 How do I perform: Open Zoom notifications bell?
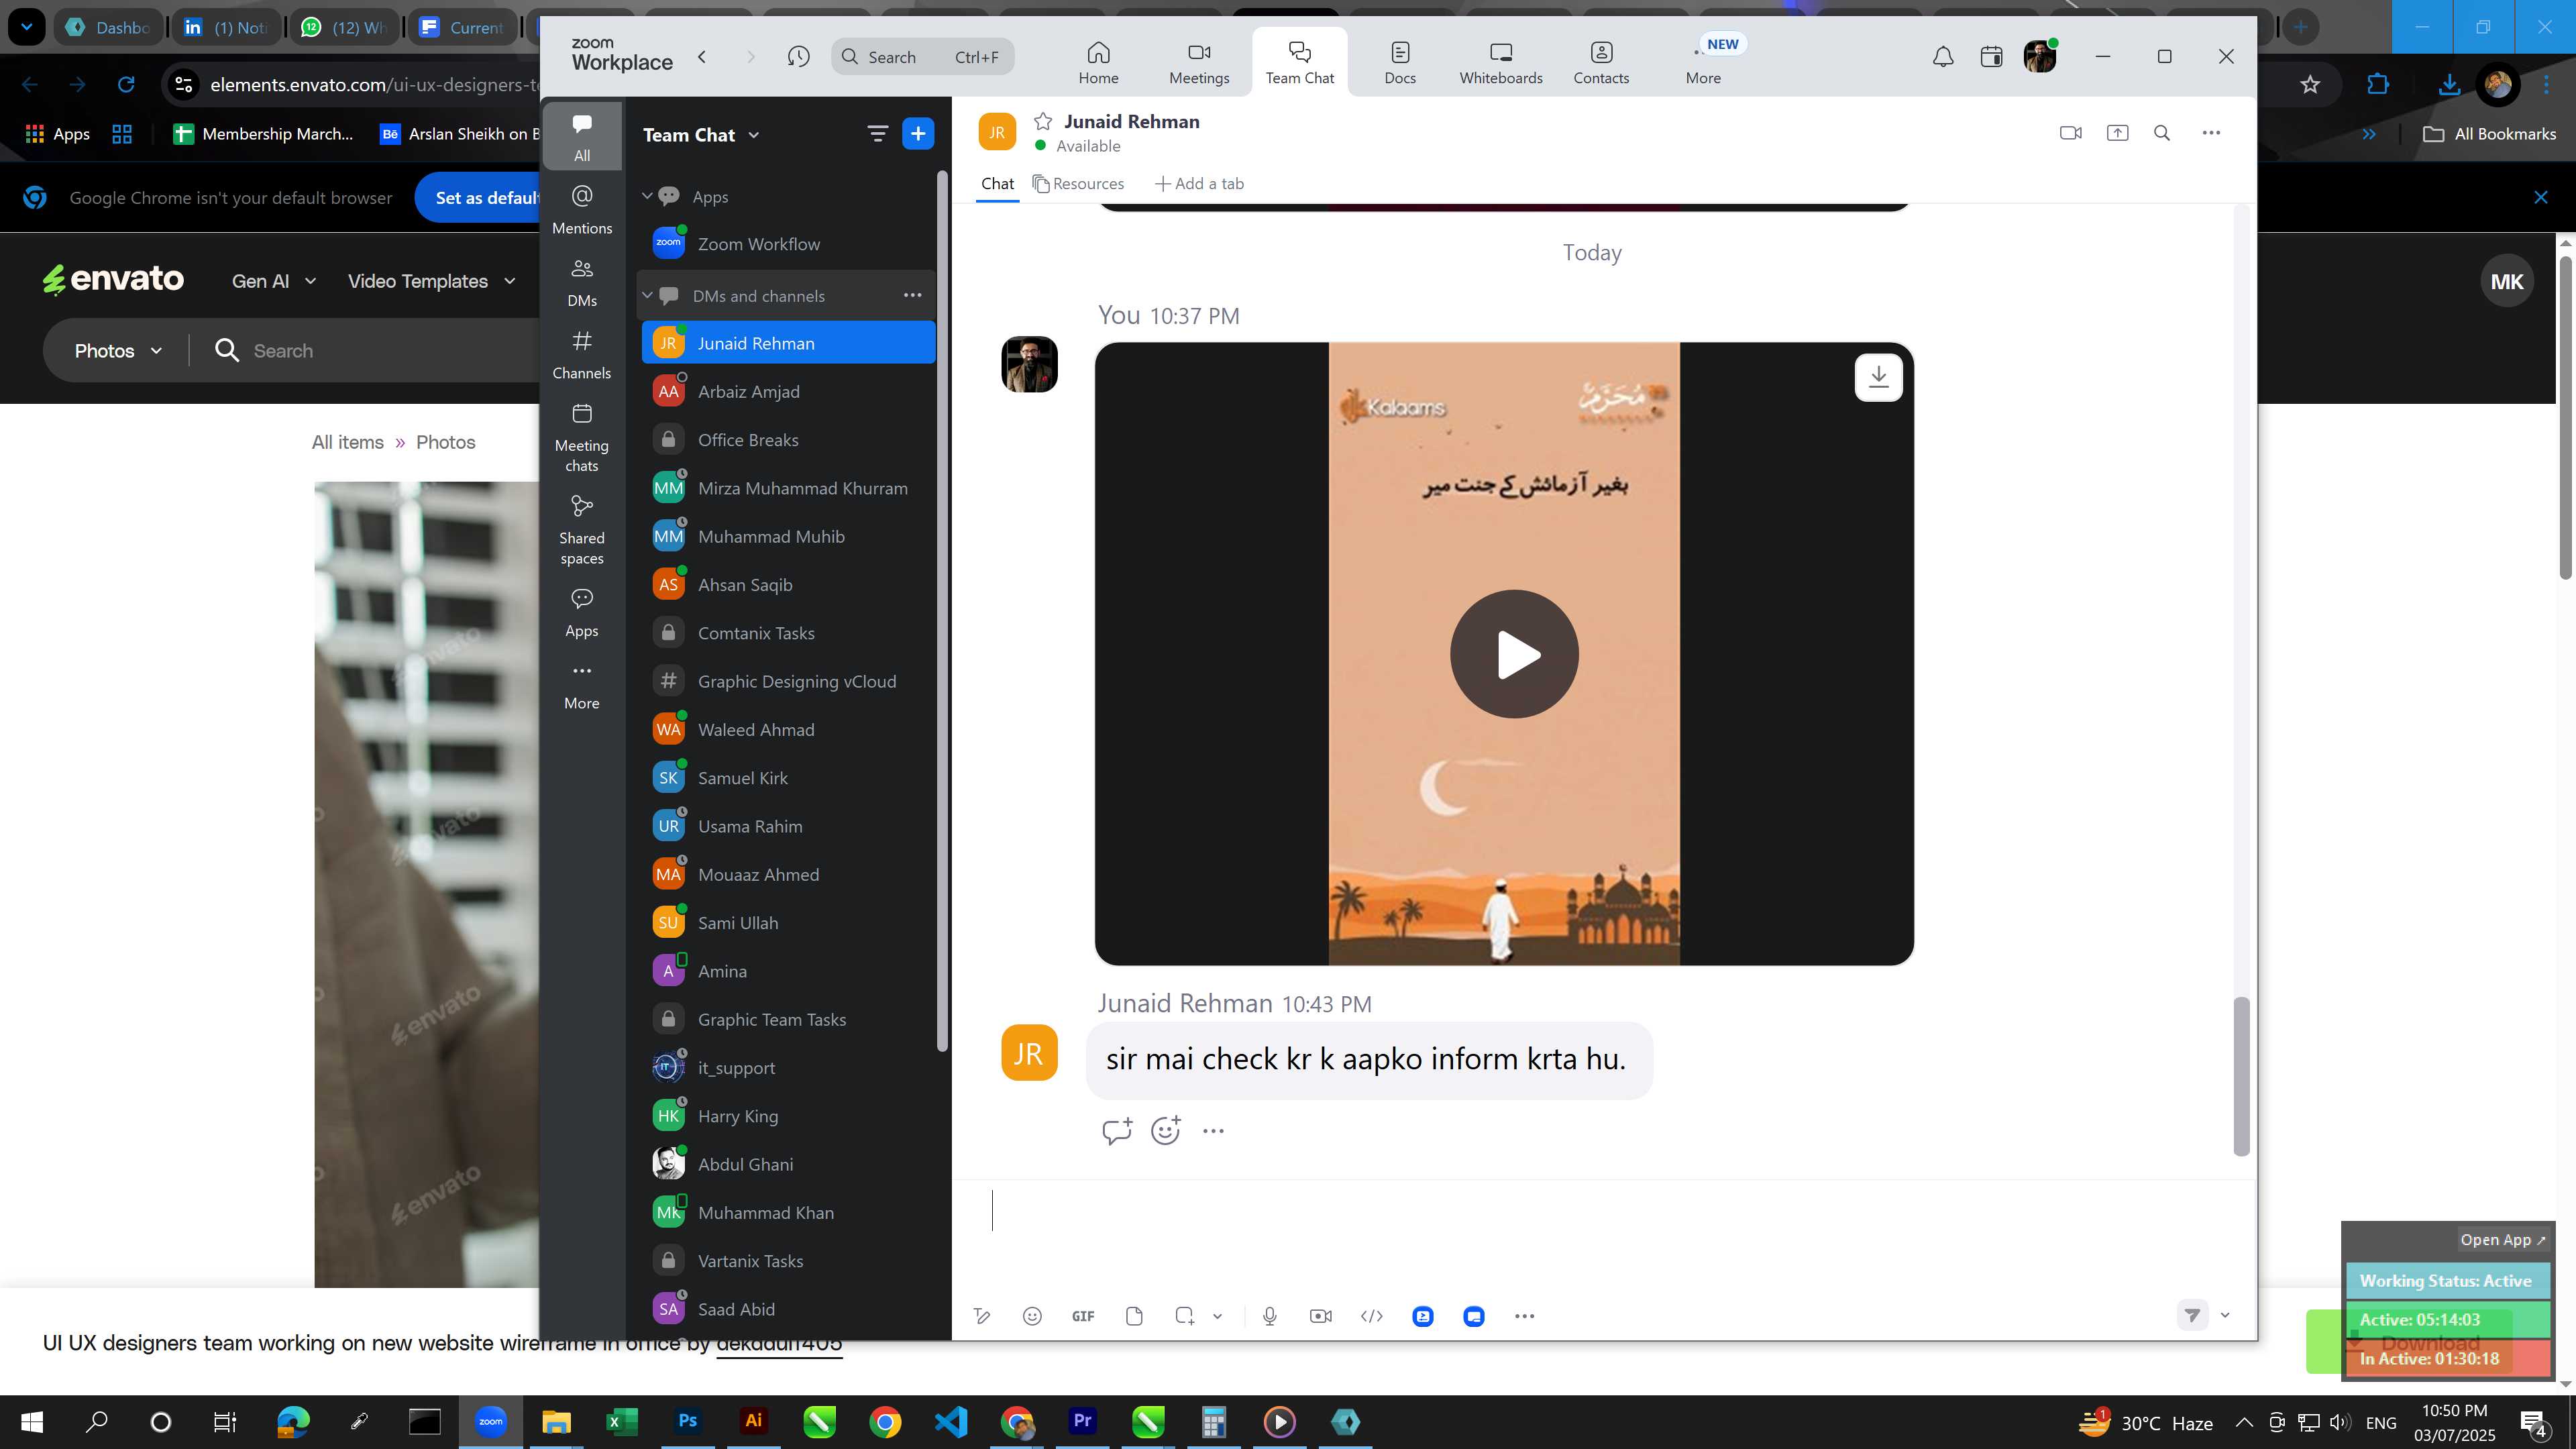pos(1943,57)
